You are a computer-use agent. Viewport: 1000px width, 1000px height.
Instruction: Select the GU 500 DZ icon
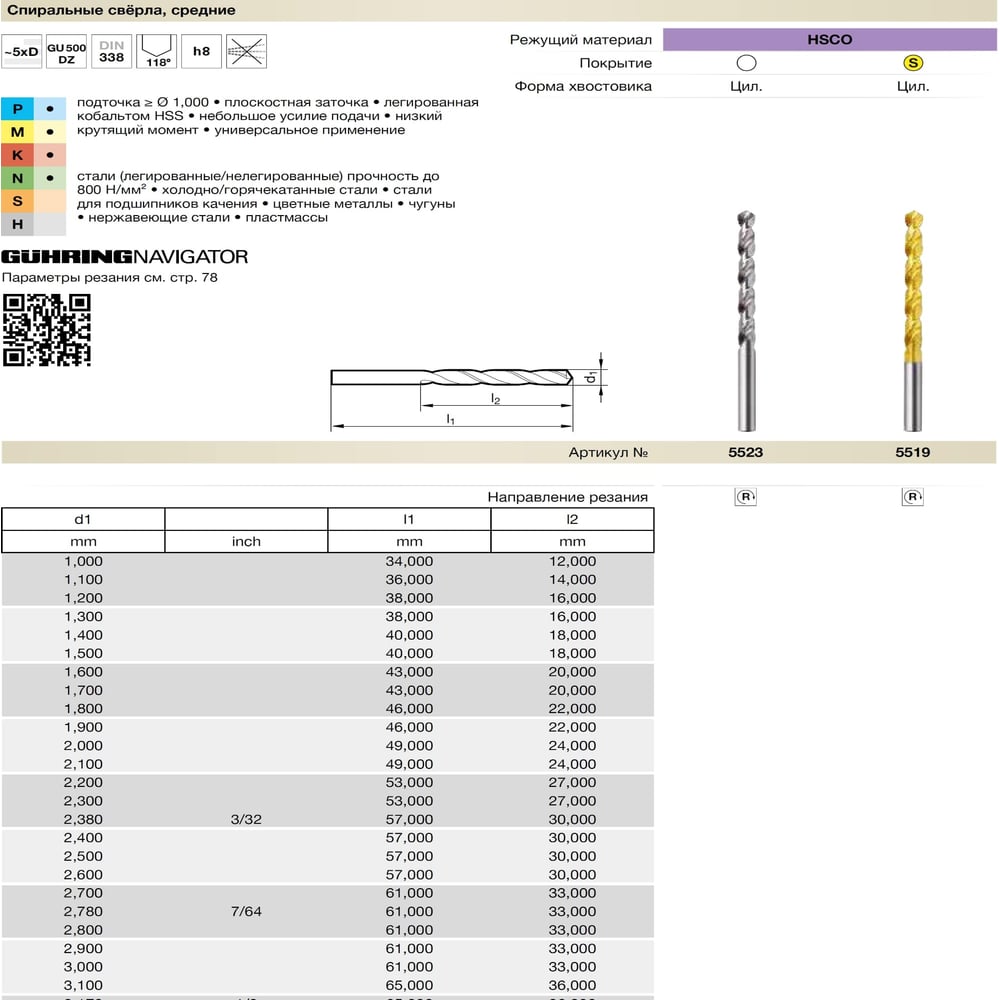(x=66, y=52)
